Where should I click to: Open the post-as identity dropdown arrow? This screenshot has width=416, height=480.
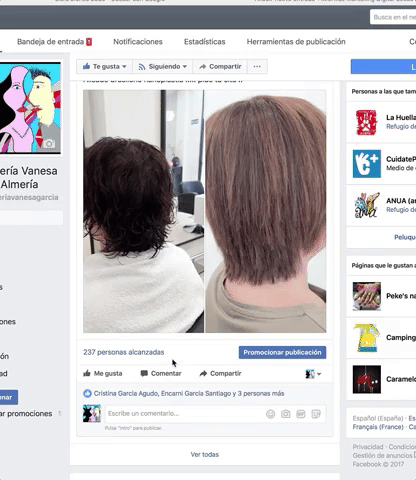point(319,374)
